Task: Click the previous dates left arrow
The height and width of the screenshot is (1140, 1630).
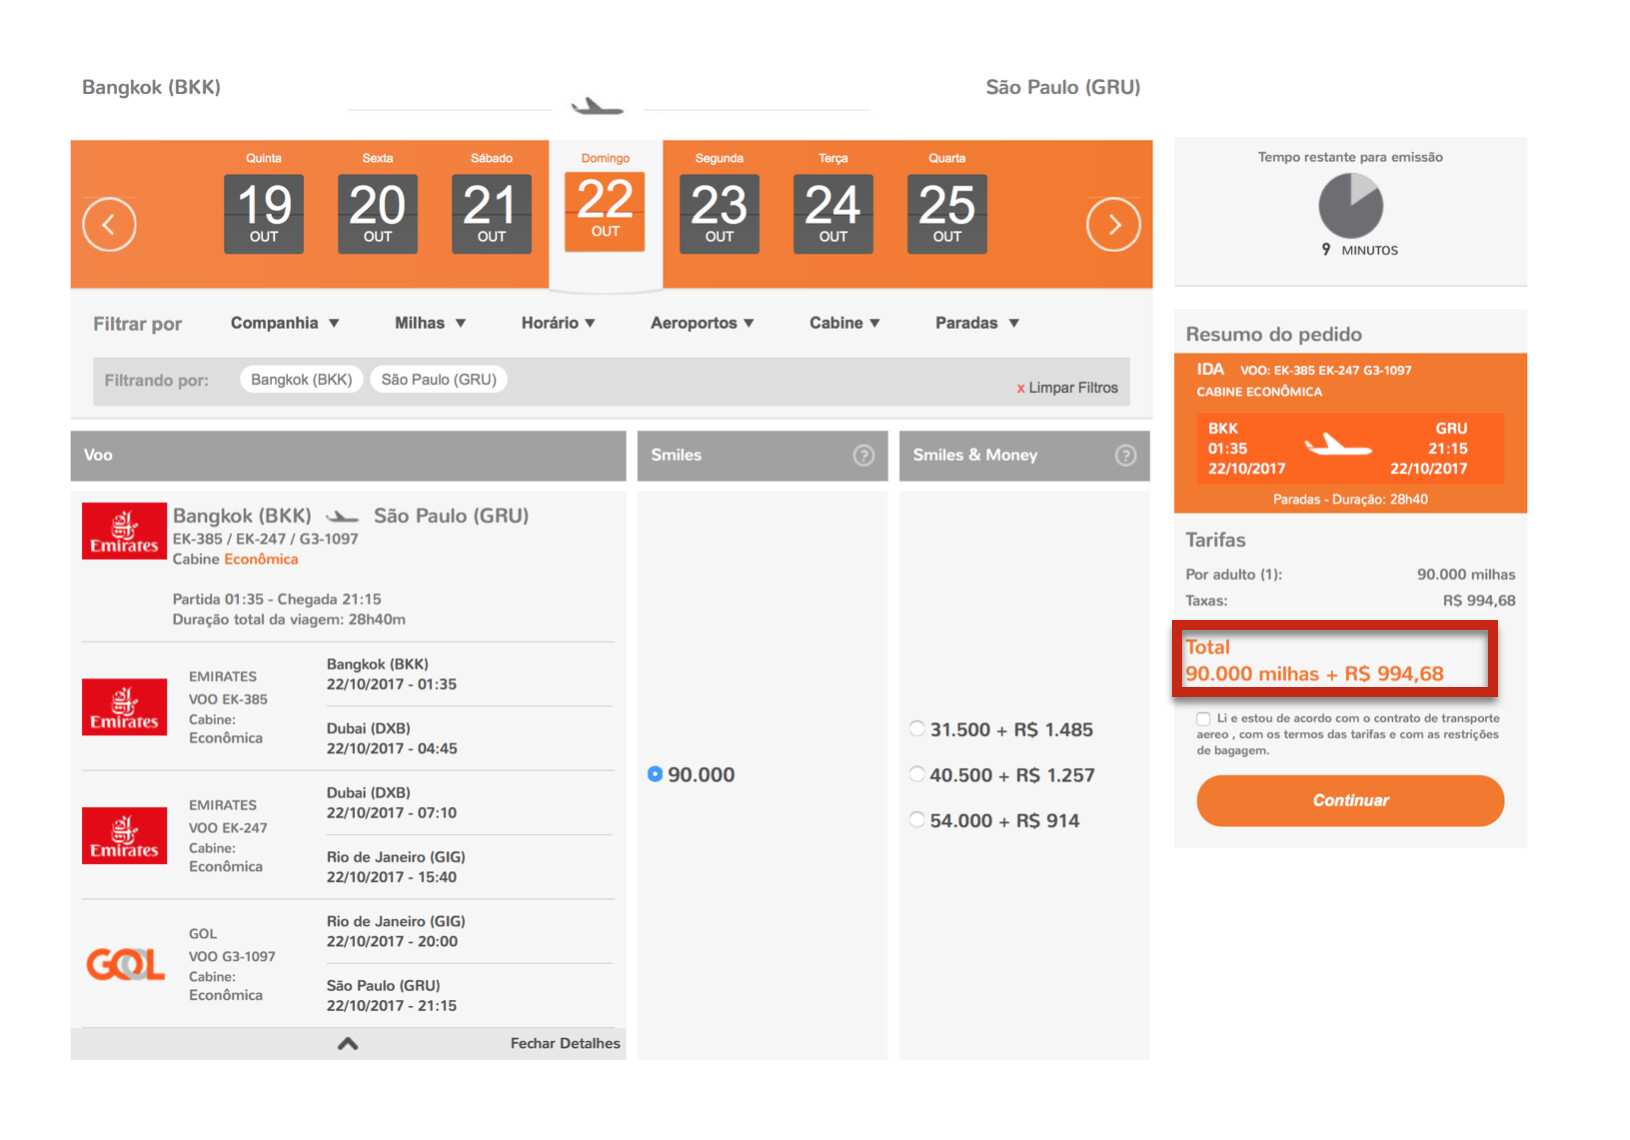Action: pyautogui.click(x=109, y=225)
